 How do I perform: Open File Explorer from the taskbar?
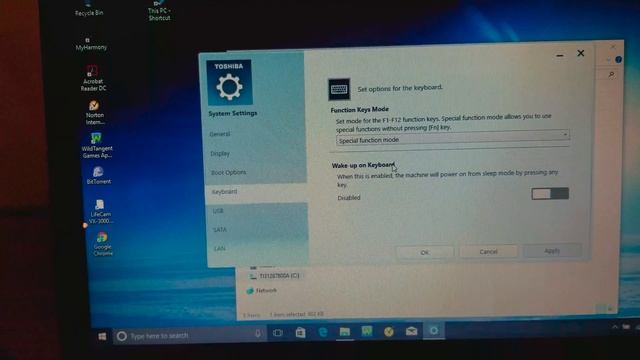pos(344,331)
